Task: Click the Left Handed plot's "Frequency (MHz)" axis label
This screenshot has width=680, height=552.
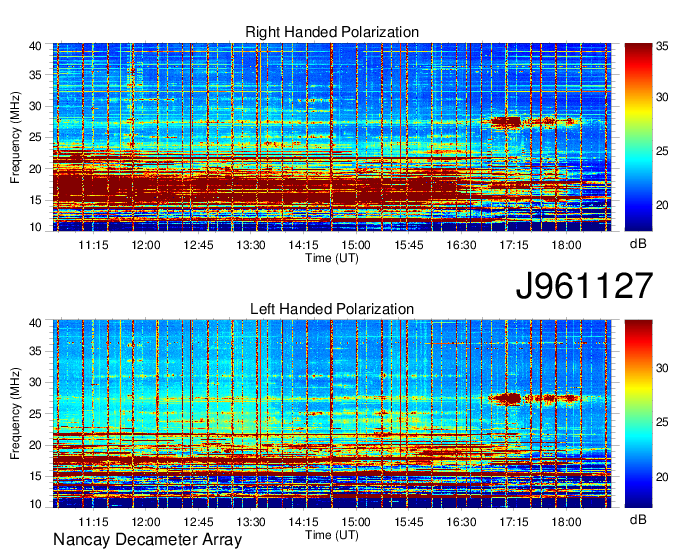Action: pyautogui.click(x=16, y=414)
